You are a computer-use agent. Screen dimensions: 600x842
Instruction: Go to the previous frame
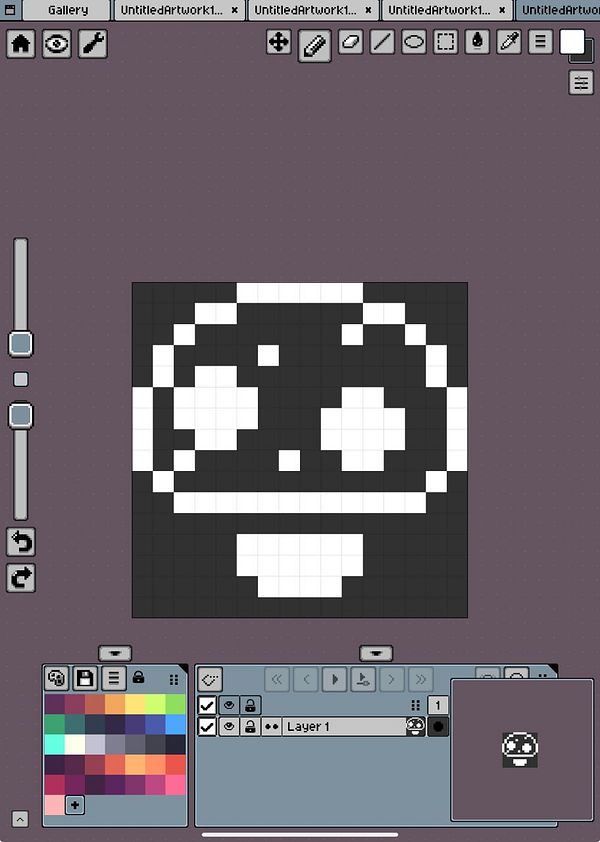[306, 679]
